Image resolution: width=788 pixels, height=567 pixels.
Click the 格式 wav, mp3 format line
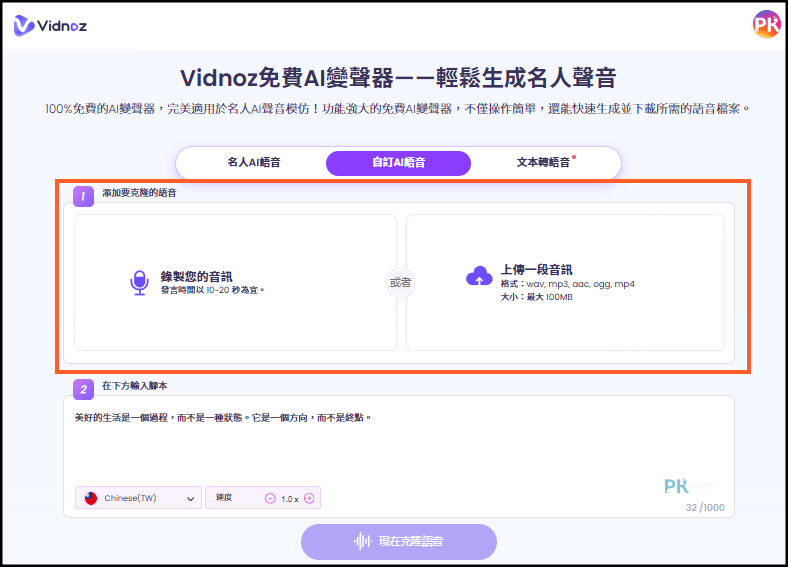[567, 284]
